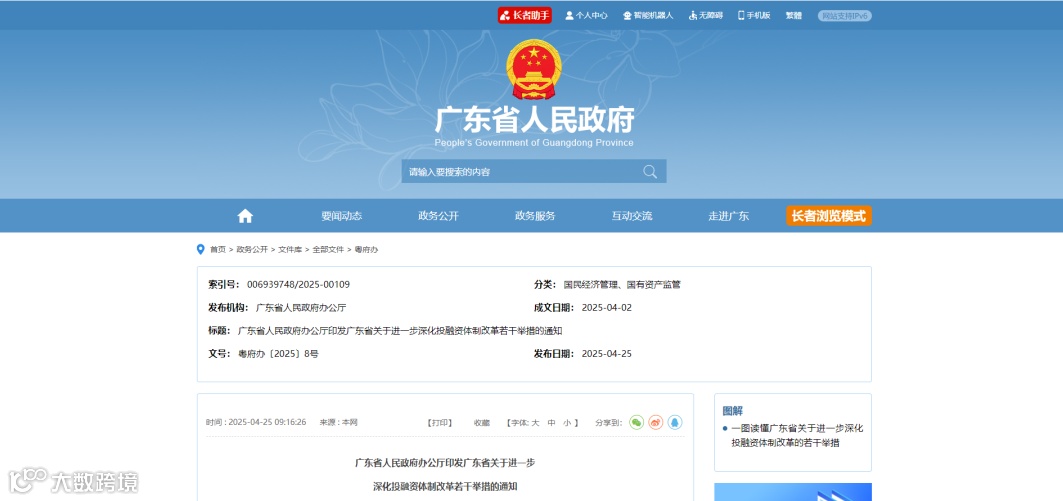Select the 成文日期 value 2025-04-02

(607, 308)
